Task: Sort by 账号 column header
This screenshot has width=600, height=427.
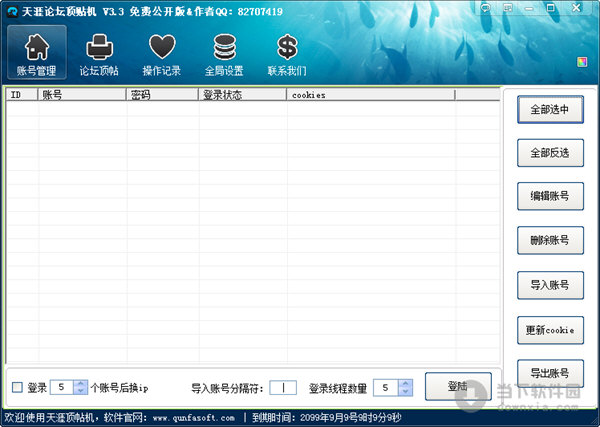Action: (x=82, y=95)
